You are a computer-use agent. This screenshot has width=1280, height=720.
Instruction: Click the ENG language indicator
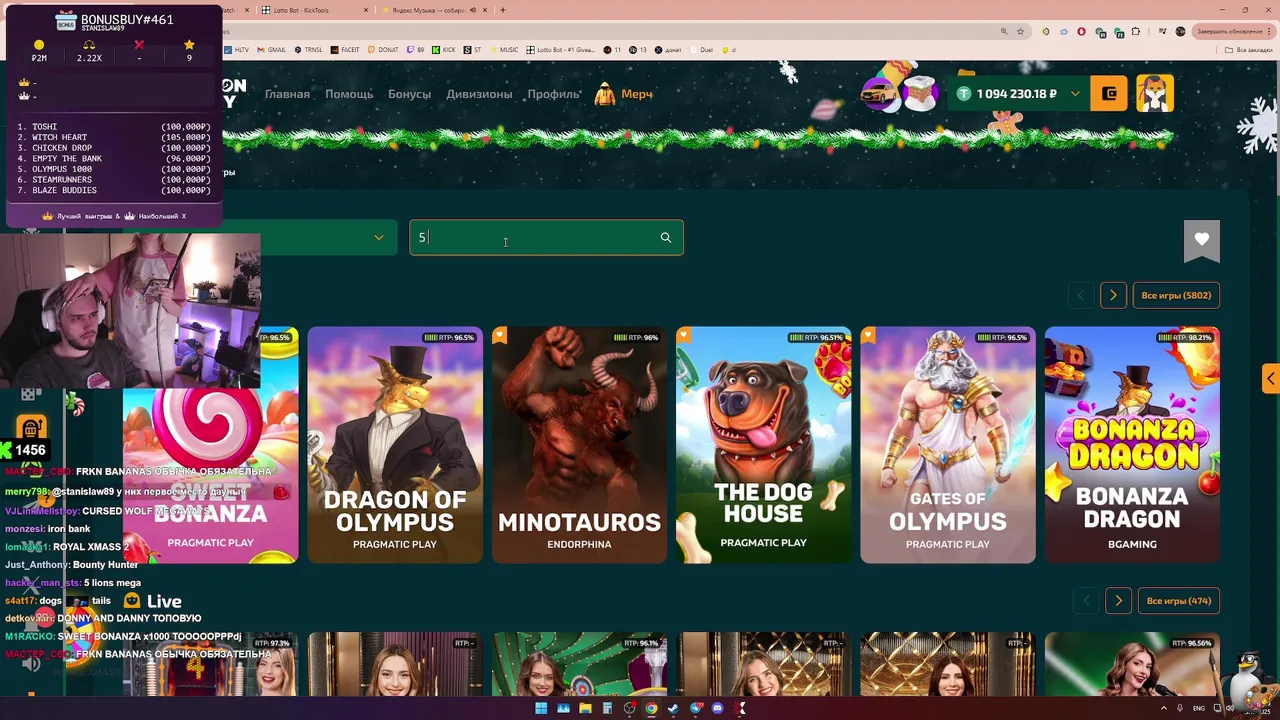tap(1199, 708)
